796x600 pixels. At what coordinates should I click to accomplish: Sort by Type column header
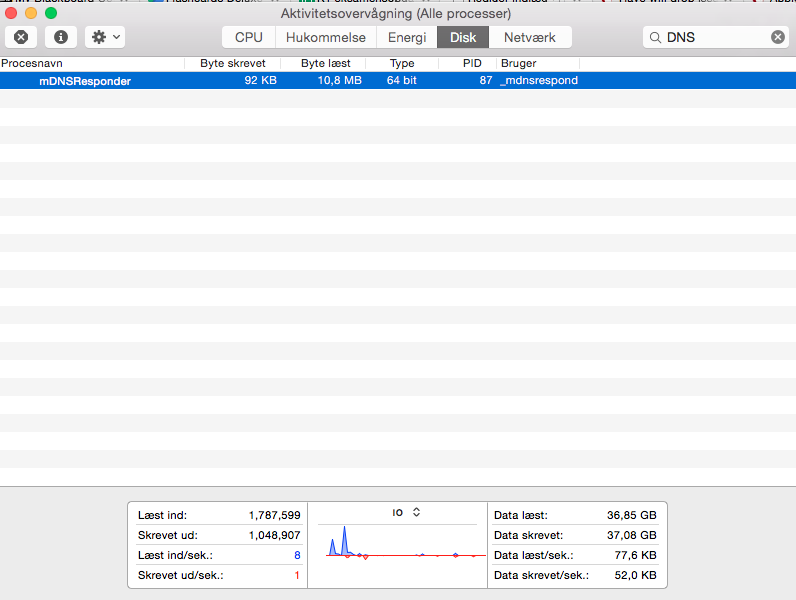(402, 63)
